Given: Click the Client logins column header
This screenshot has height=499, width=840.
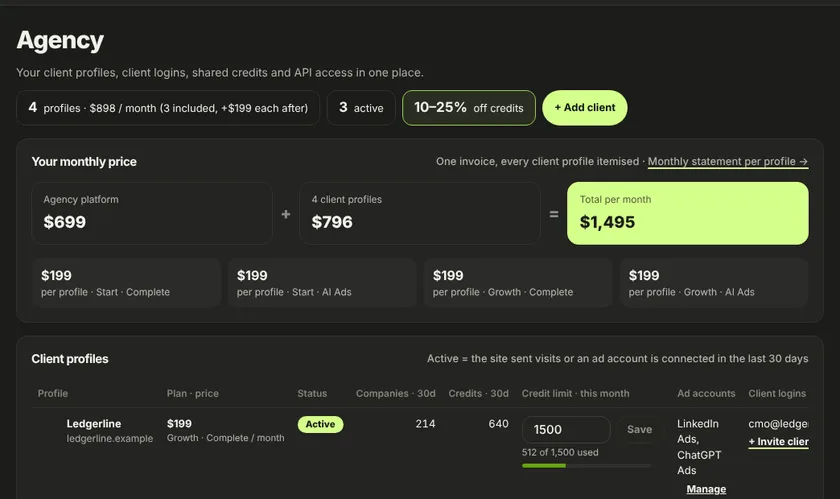Looking at the screenshot, I should coord(777,393).
